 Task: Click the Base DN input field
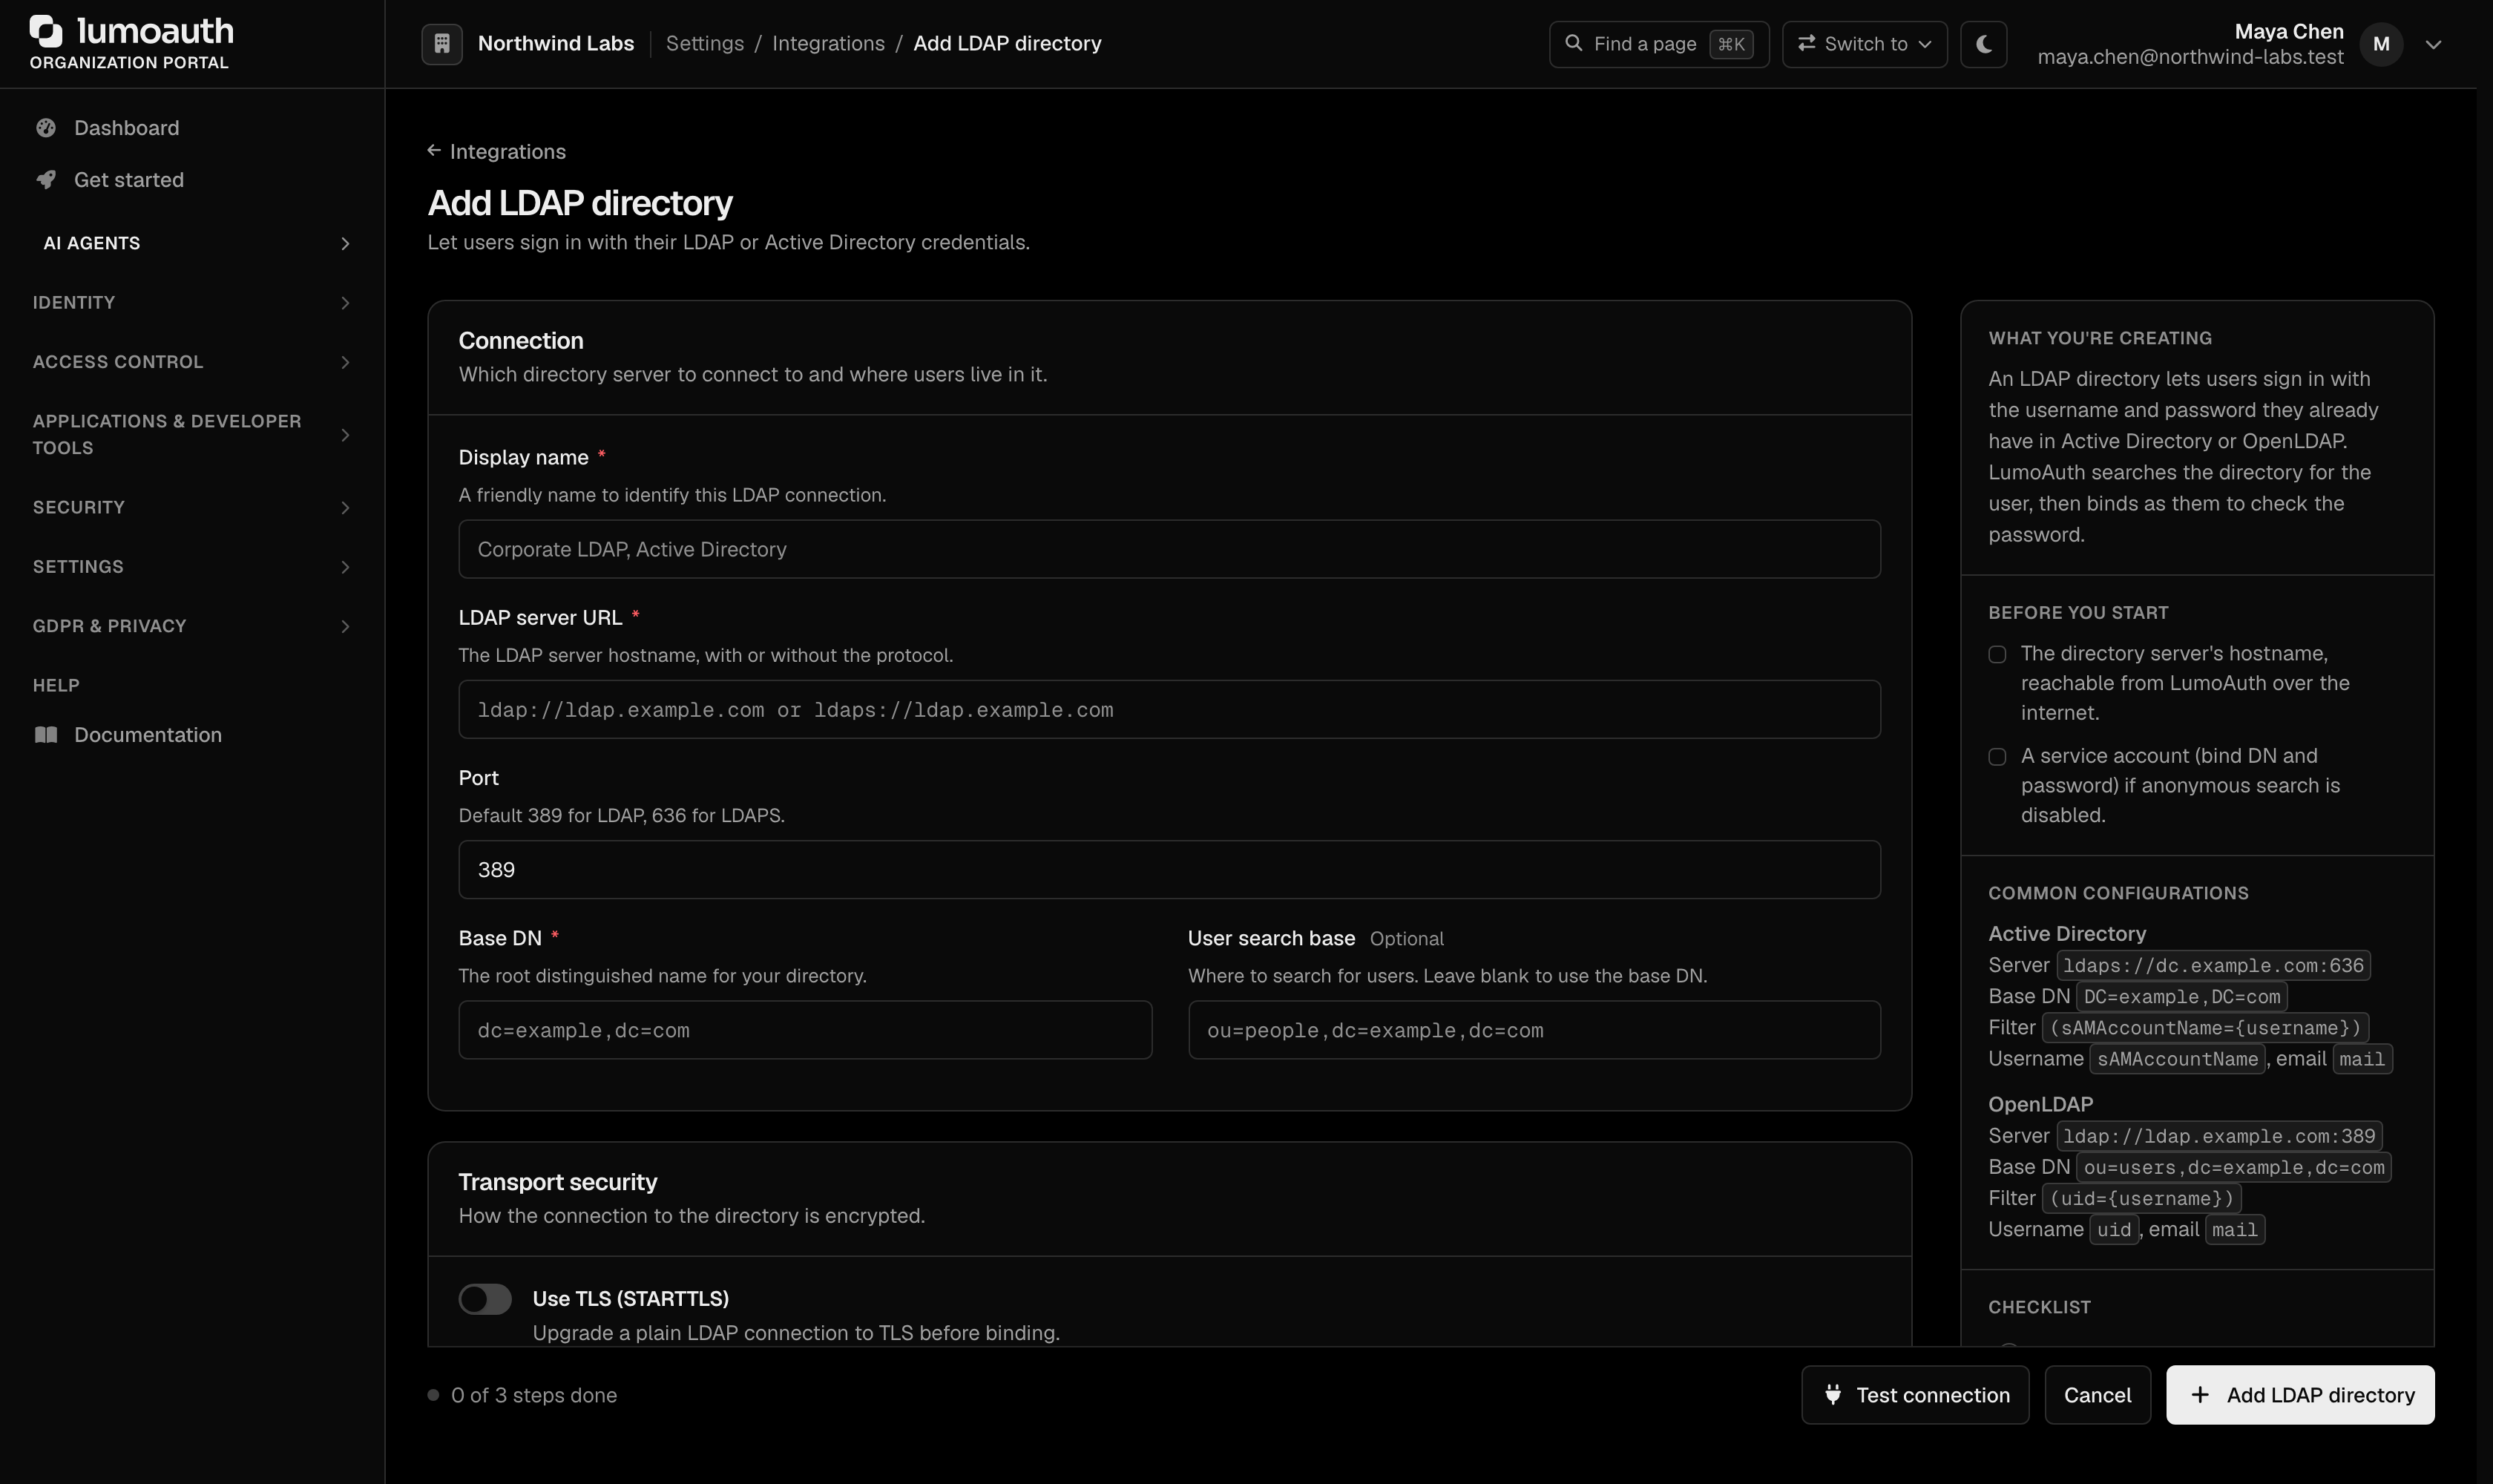805,1030
